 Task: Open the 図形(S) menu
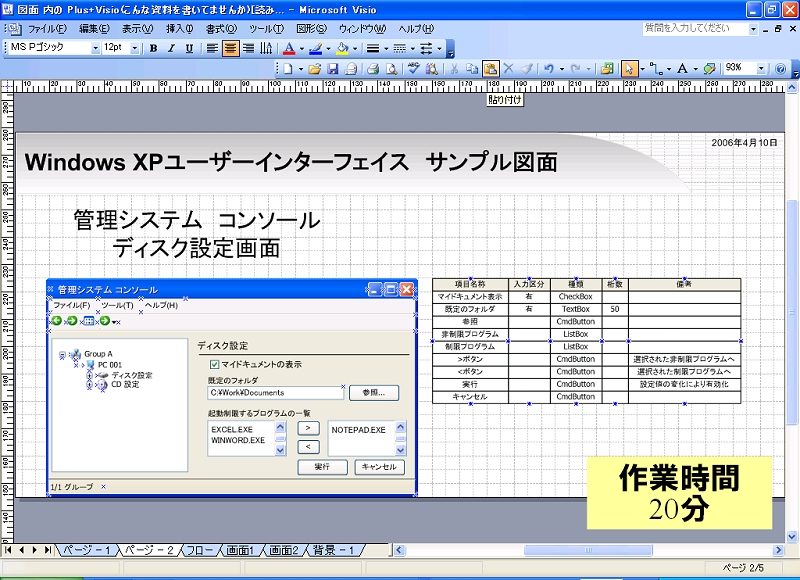point(311,29)
